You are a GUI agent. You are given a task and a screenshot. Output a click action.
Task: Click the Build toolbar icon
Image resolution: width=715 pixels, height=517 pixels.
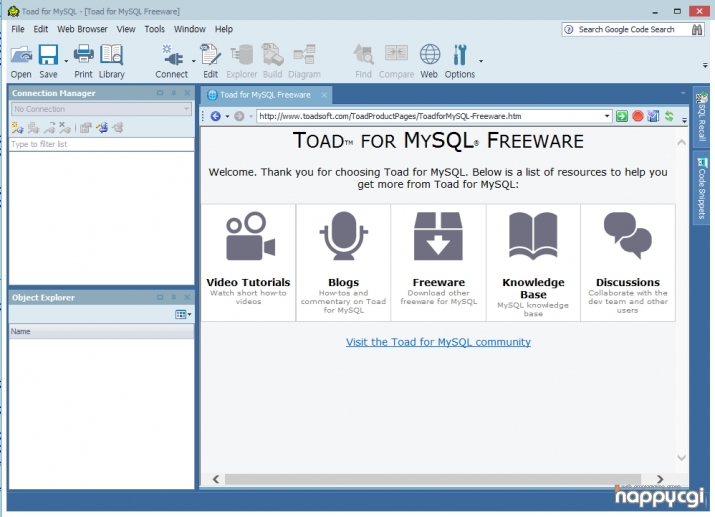[272, 55]
